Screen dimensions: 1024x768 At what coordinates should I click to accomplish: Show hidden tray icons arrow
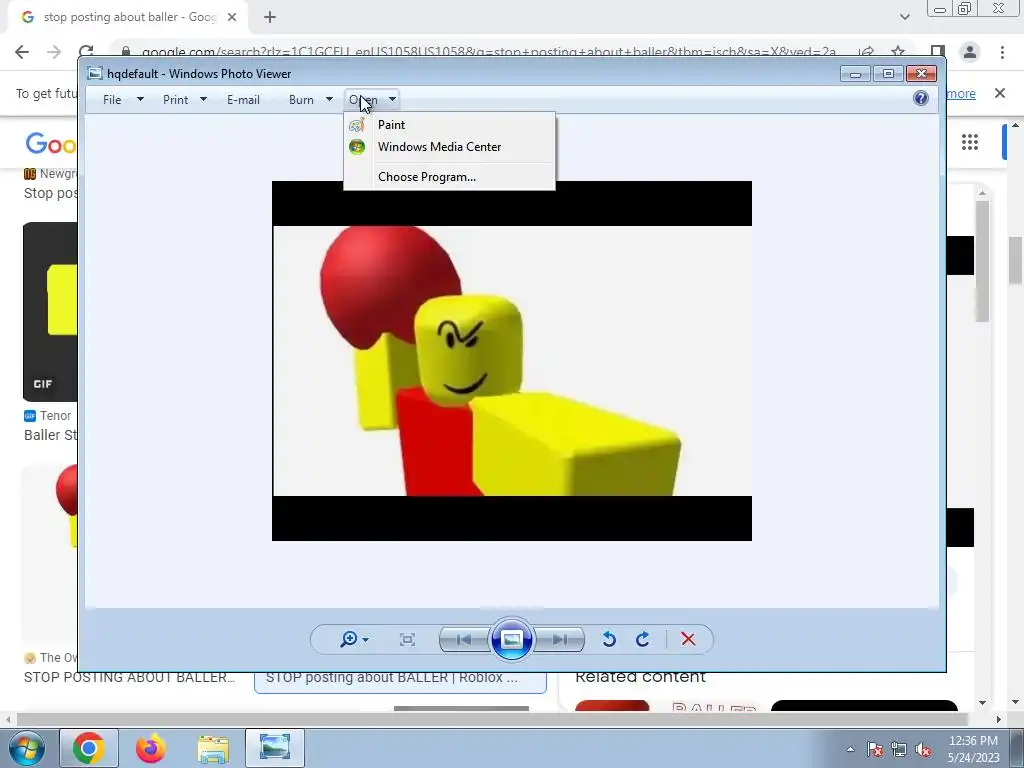pos(850,749)
